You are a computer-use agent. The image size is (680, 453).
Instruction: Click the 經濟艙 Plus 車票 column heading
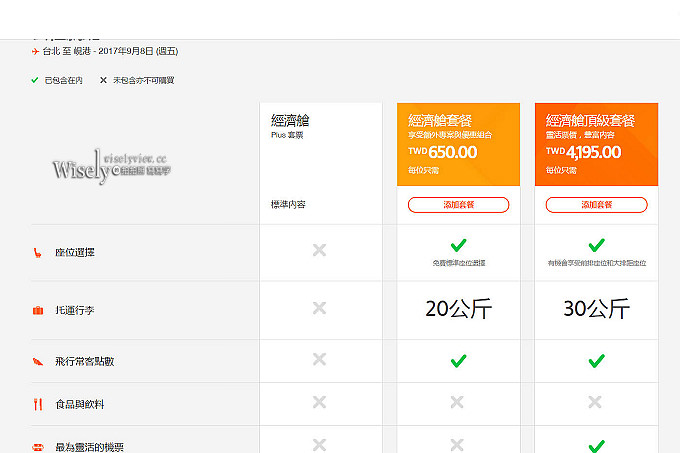[290, 126]
